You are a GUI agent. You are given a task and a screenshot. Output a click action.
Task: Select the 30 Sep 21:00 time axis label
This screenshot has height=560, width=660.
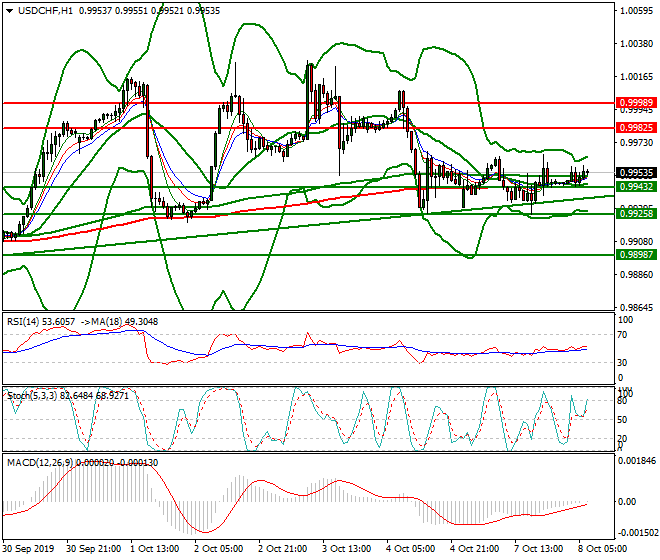coord(93,549)
